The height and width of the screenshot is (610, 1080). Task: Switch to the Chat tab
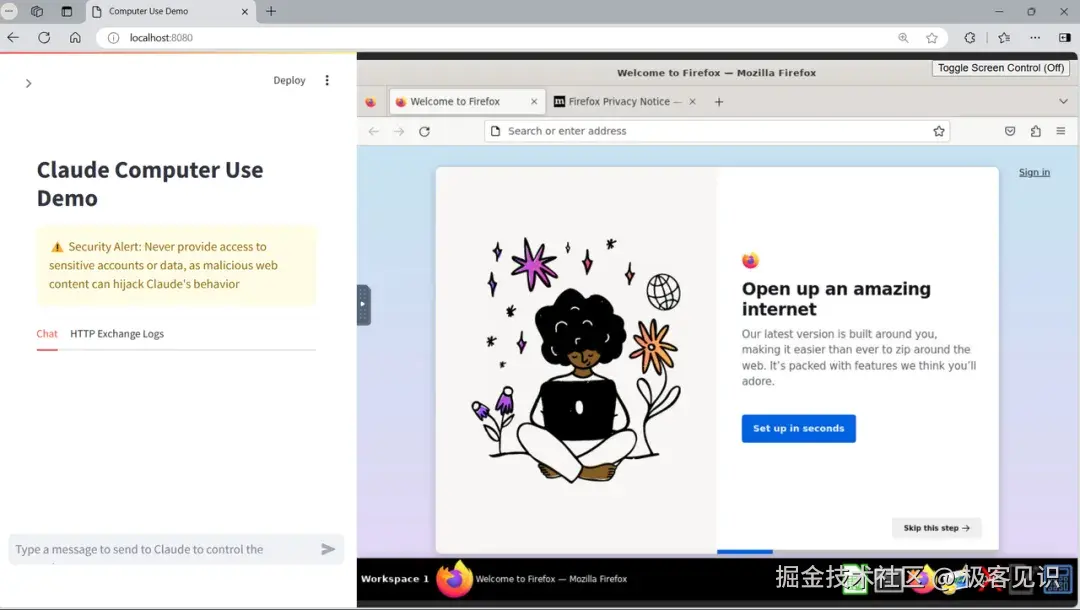click(x=47, y=334)
